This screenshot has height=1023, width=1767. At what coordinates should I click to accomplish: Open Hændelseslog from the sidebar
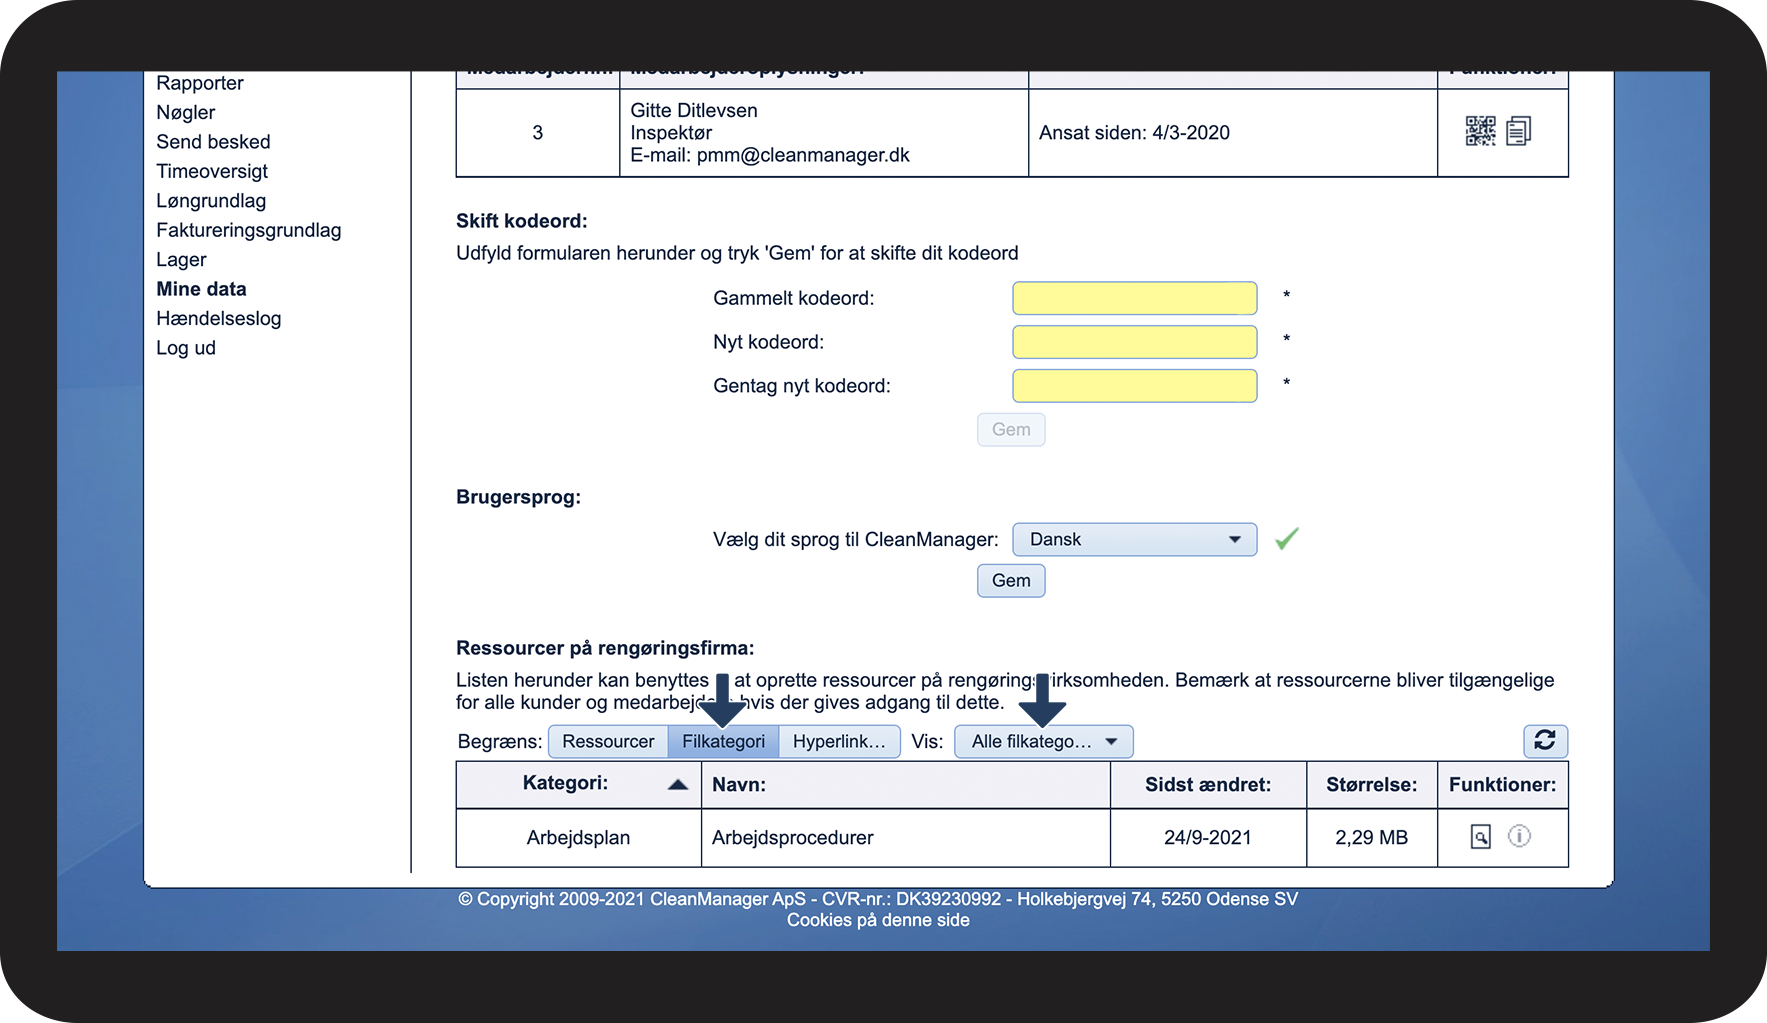pos(219,318)
